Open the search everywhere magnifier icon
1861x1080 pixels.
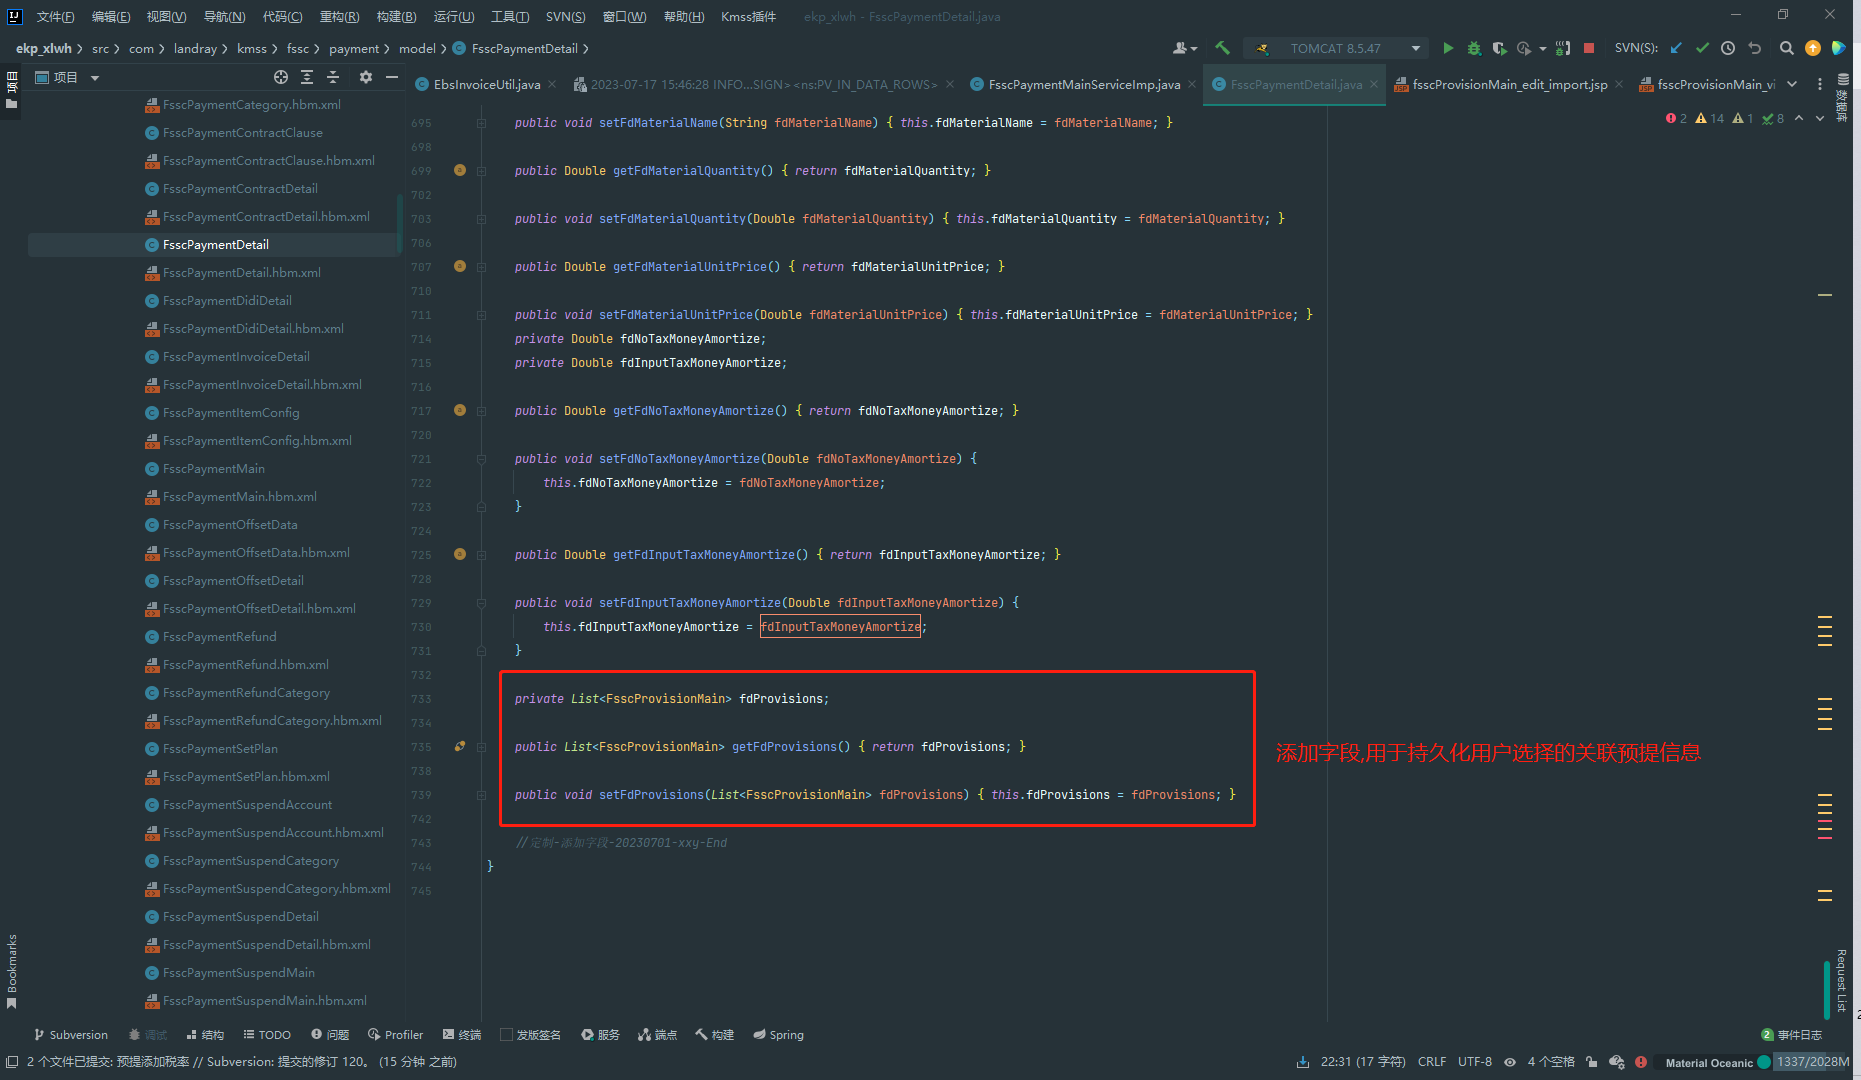tap(1786, 48)
